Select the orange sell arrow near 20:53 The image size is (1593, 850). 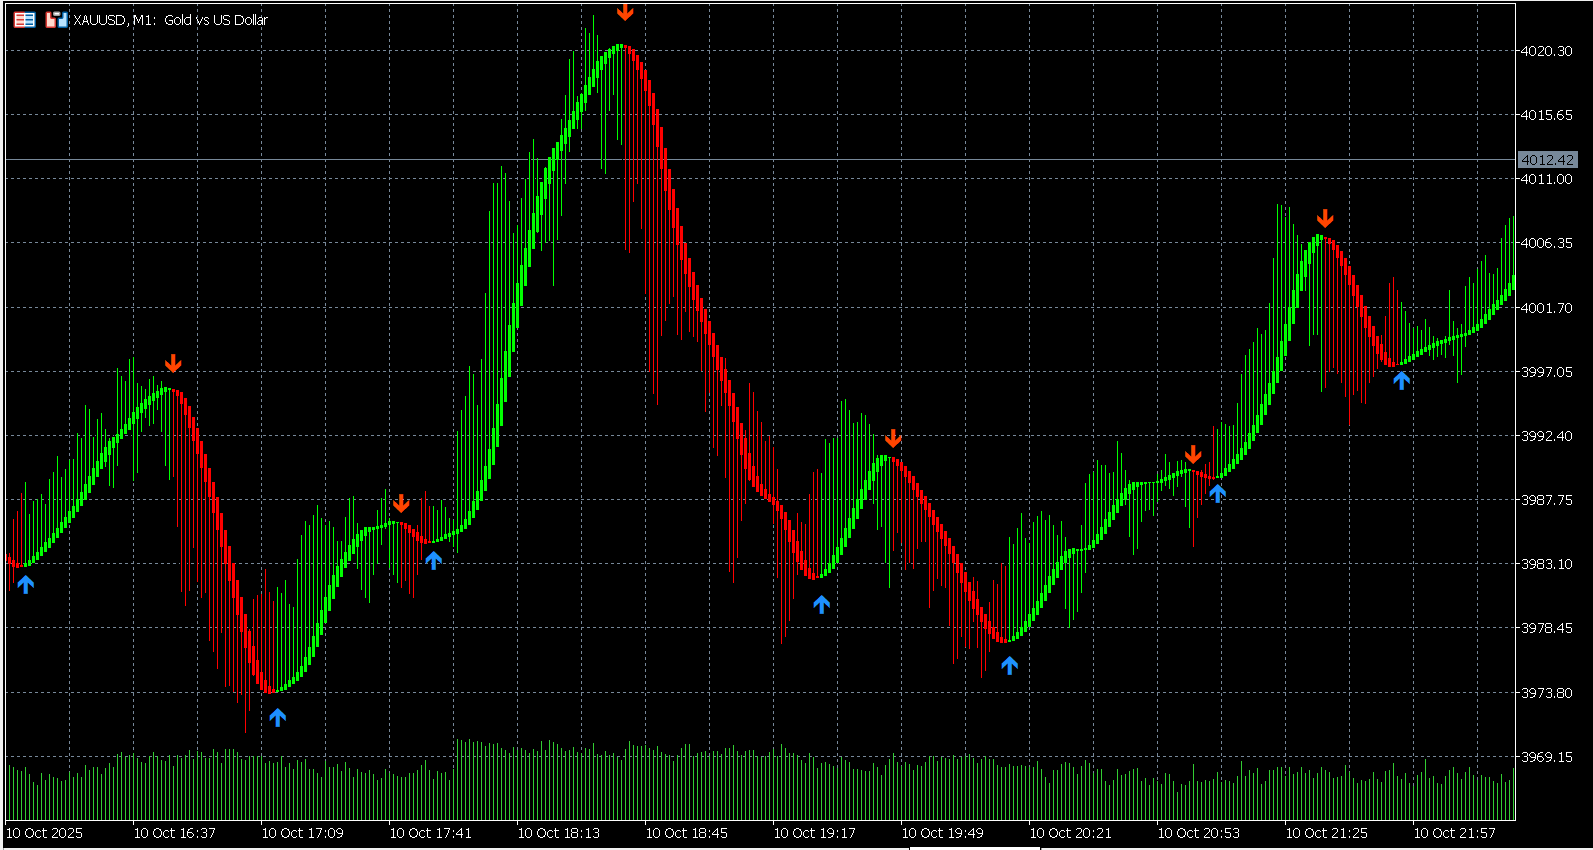coord(1193,455)
